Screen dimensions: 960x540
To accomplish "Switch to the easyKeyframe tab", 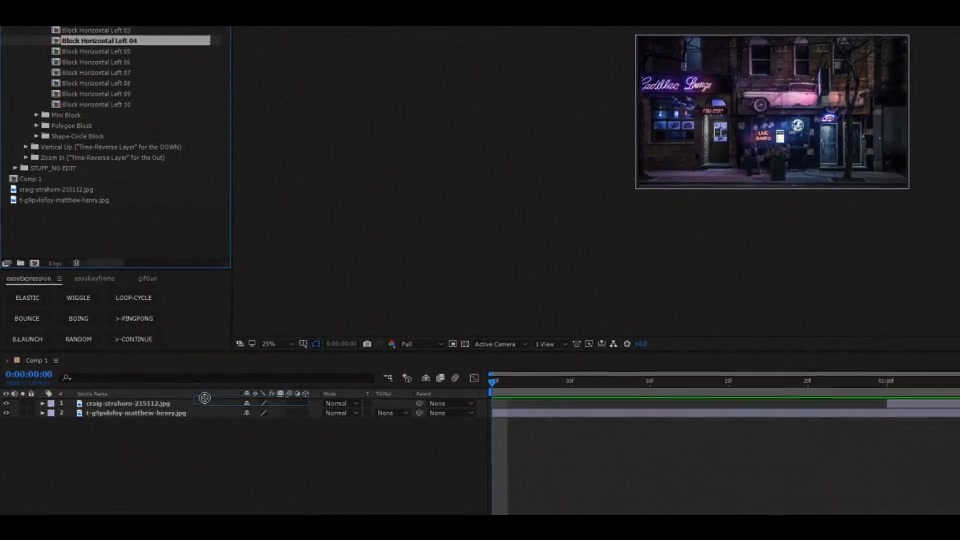I will pyautogui.click(x=94, y=279).
